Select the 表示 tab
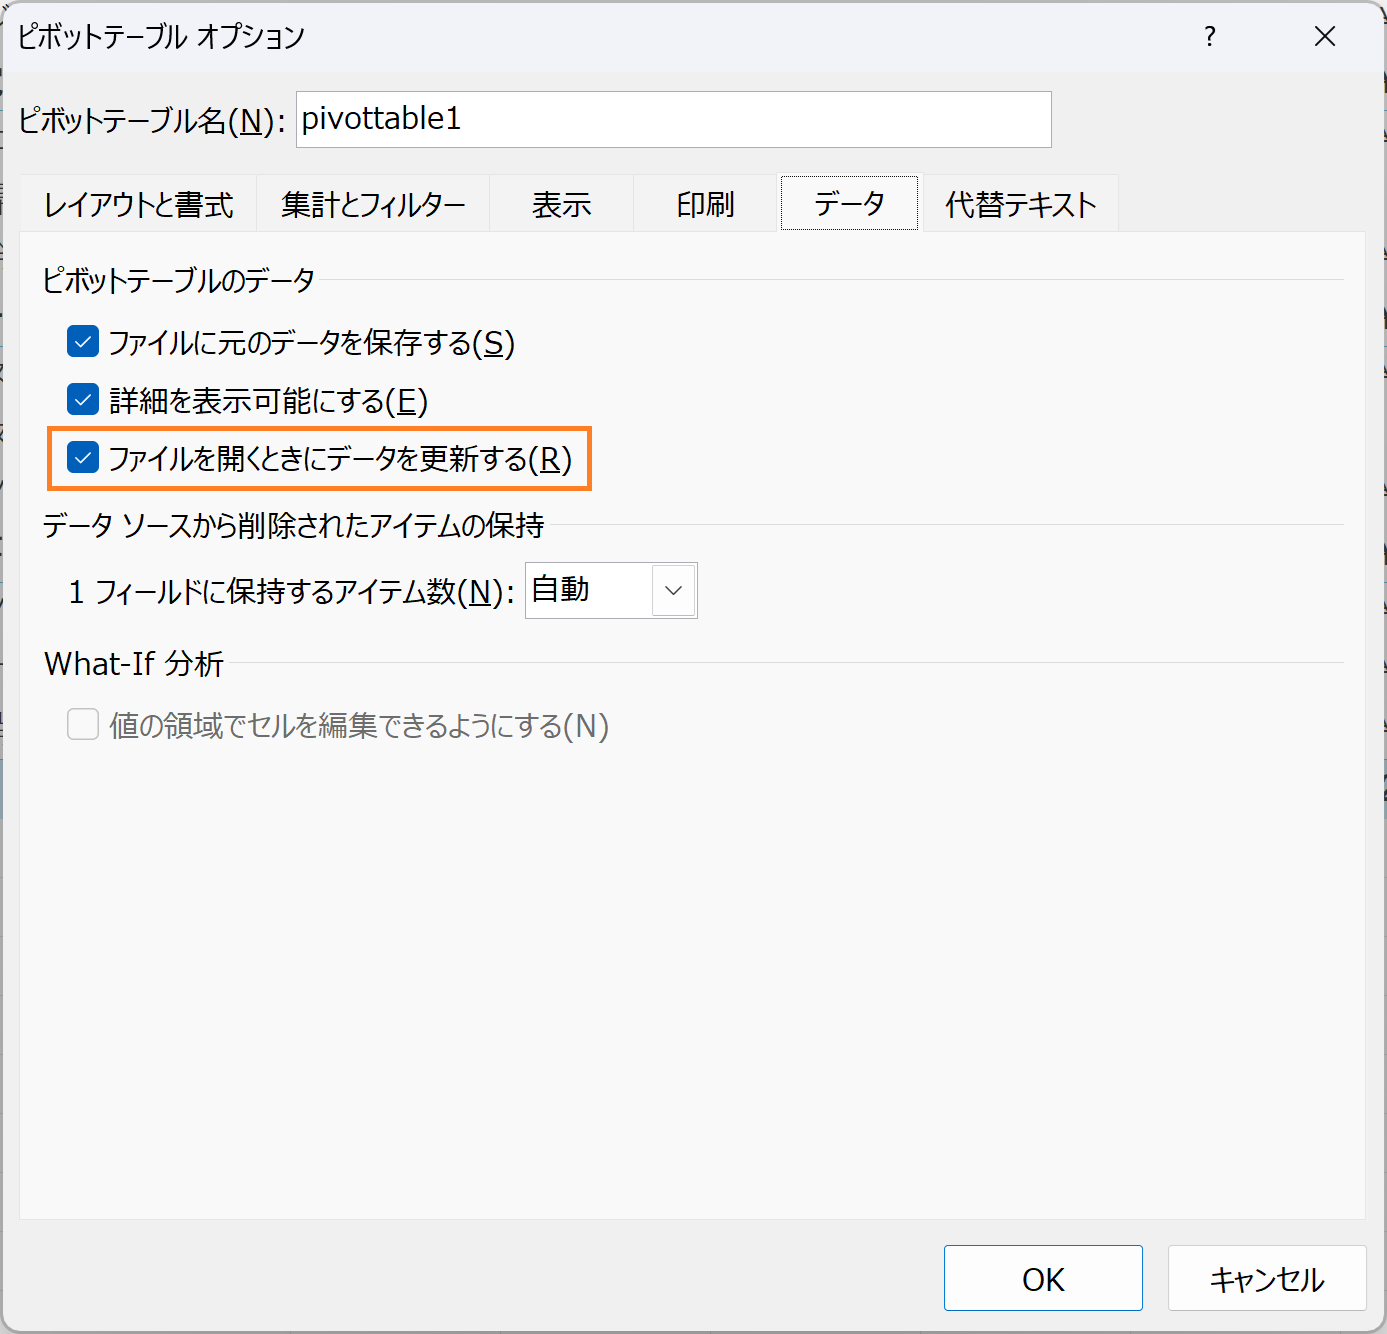This screenshot has height=1334, width=1387. pyautogui.click(x=561, y=204)
